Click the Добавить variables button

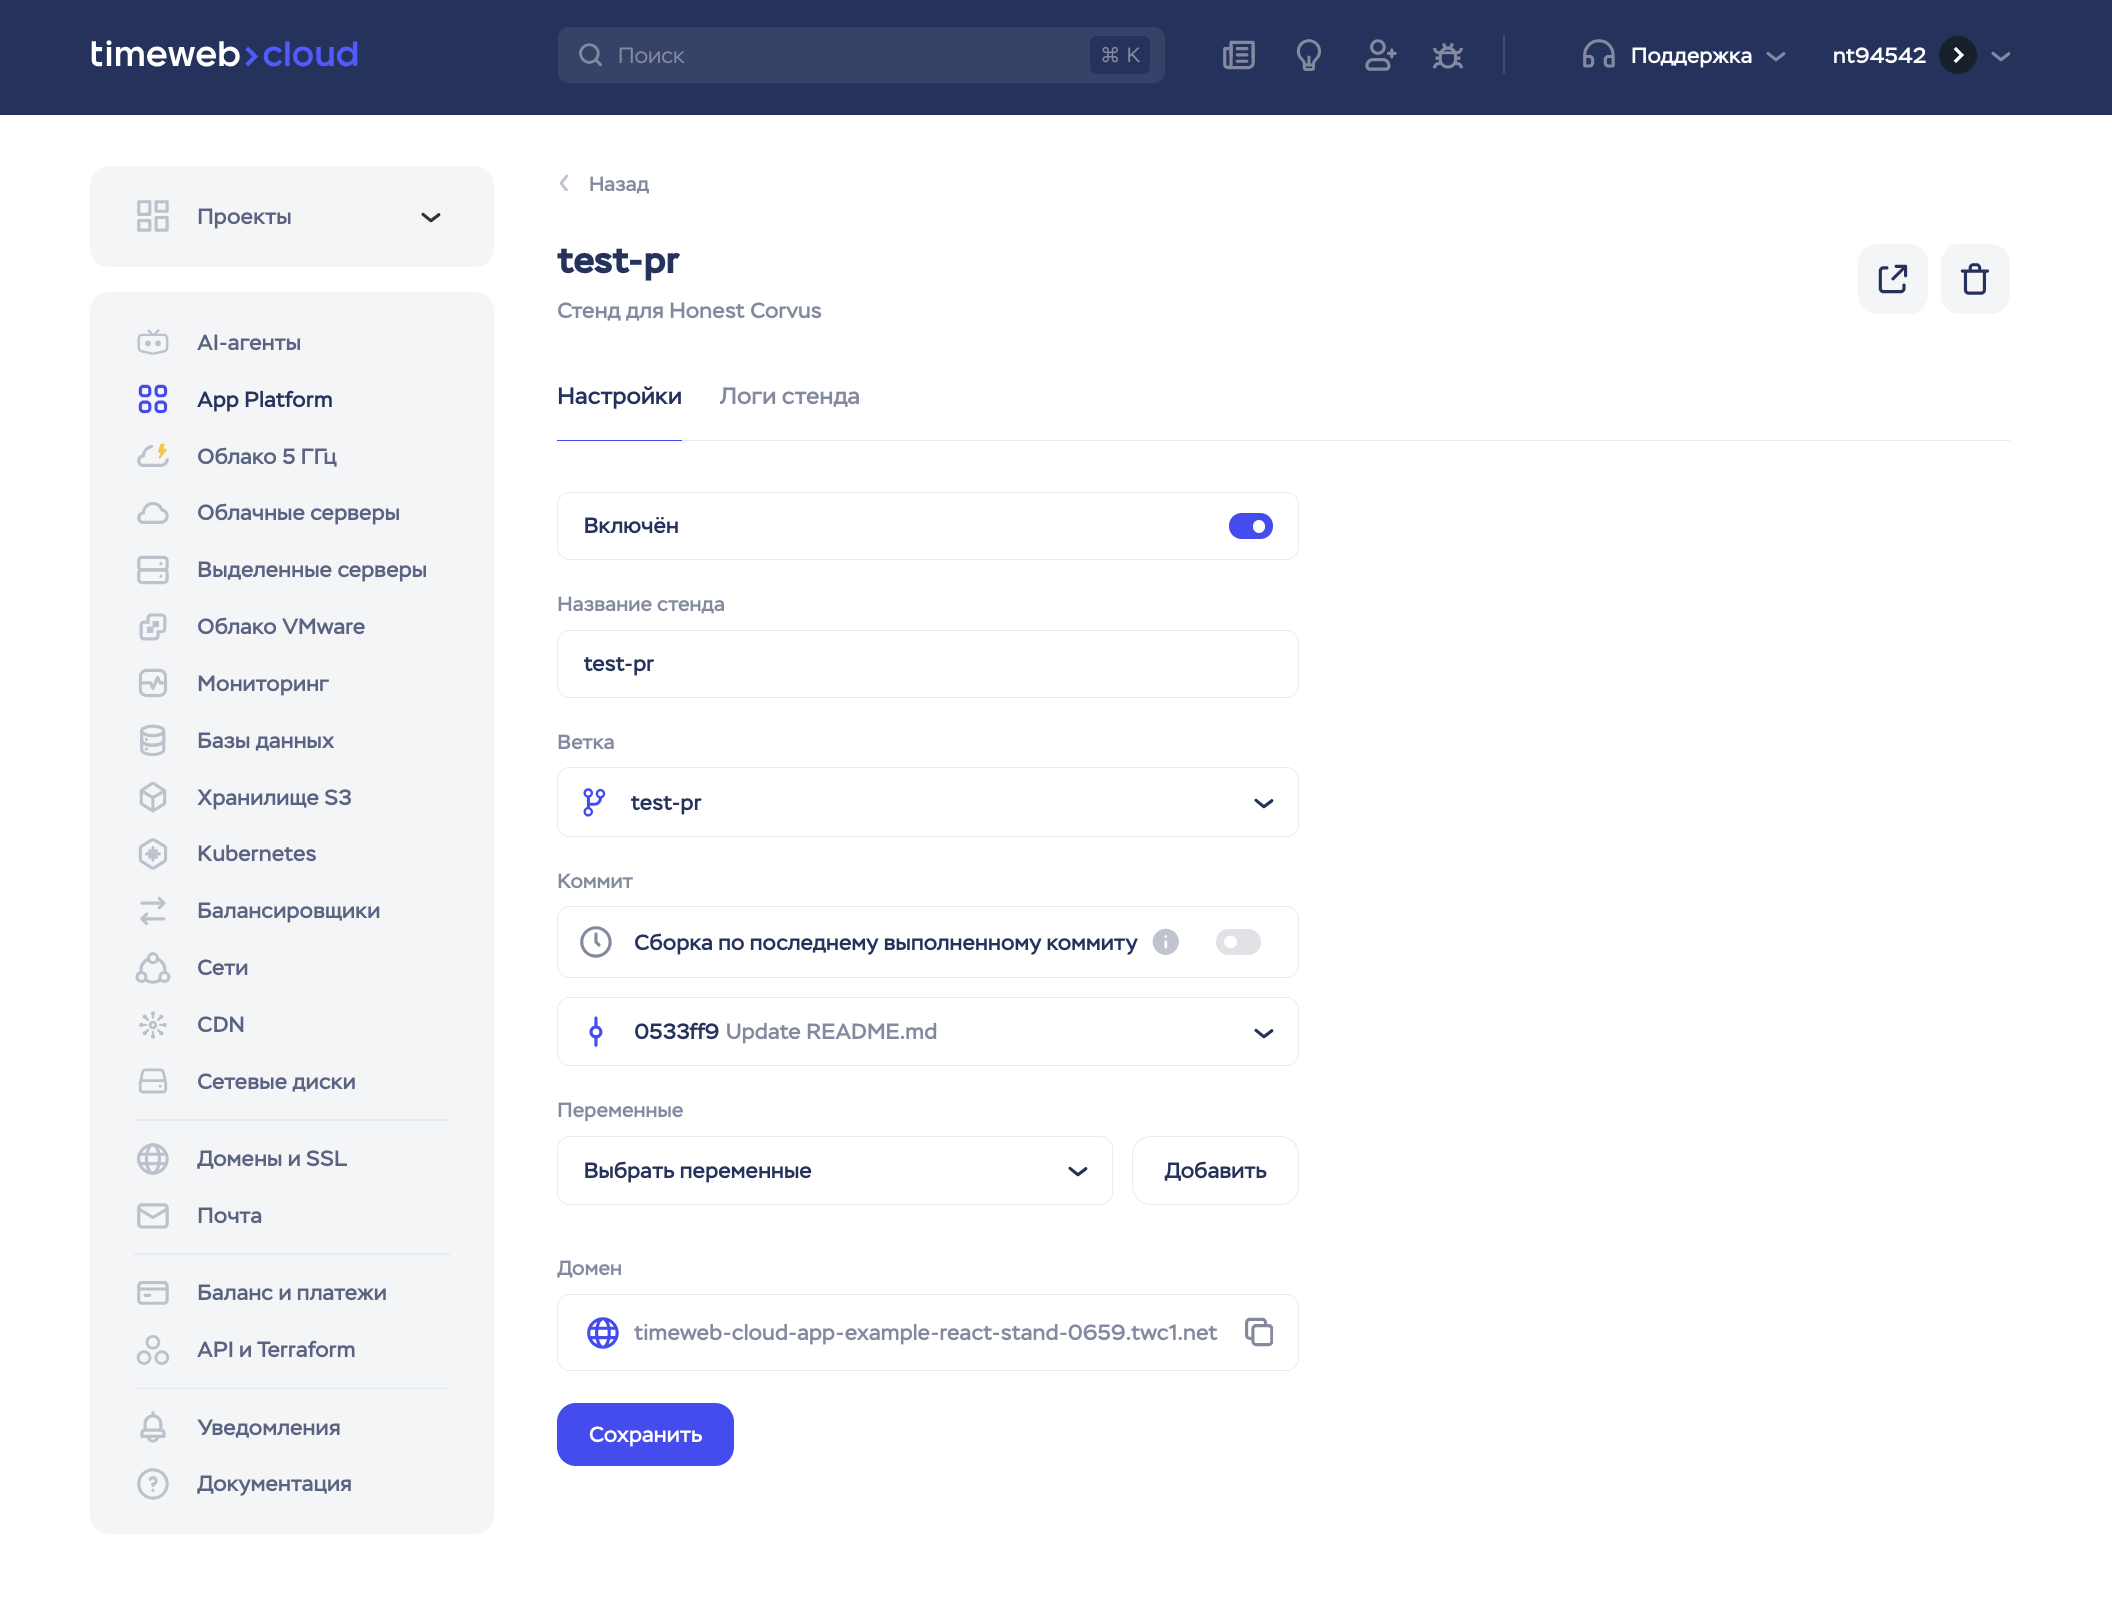[x=1214, y=1171]
